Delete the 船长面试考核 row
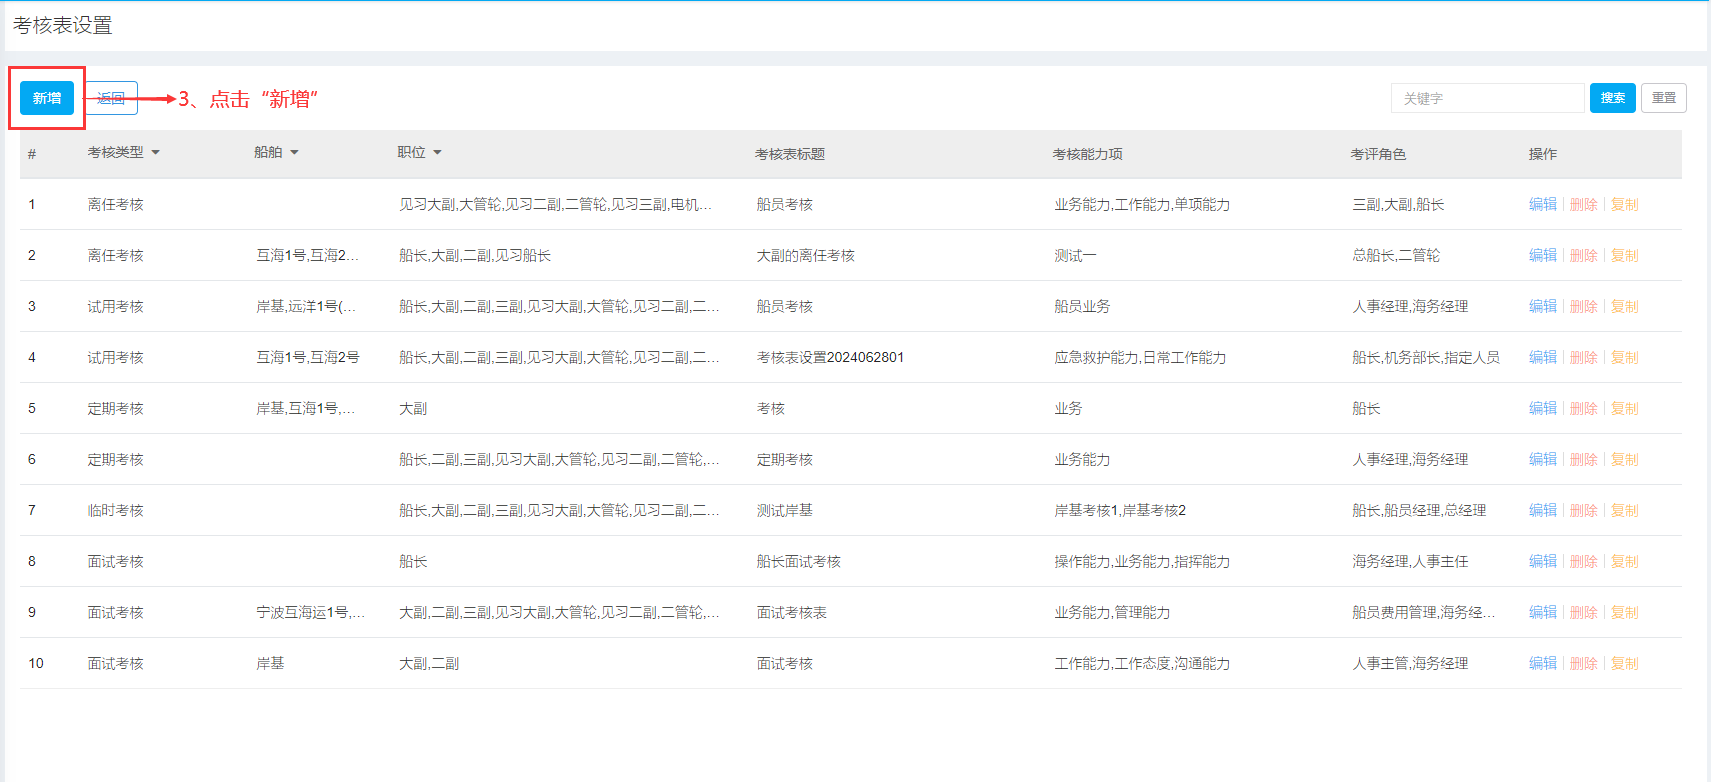Viewport: 1711px width, 782px height. (x=1583, y=561)
